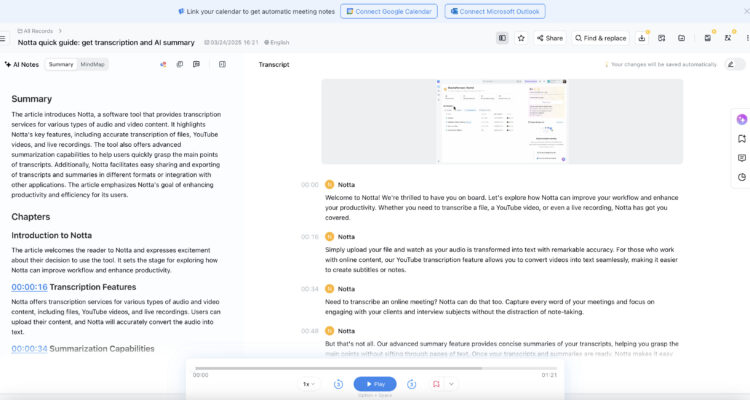Screen dimensions: 750x400
Task: Click the 'Welcome to Notta!' transcript paragraph
Action: (x=502, y=208)
